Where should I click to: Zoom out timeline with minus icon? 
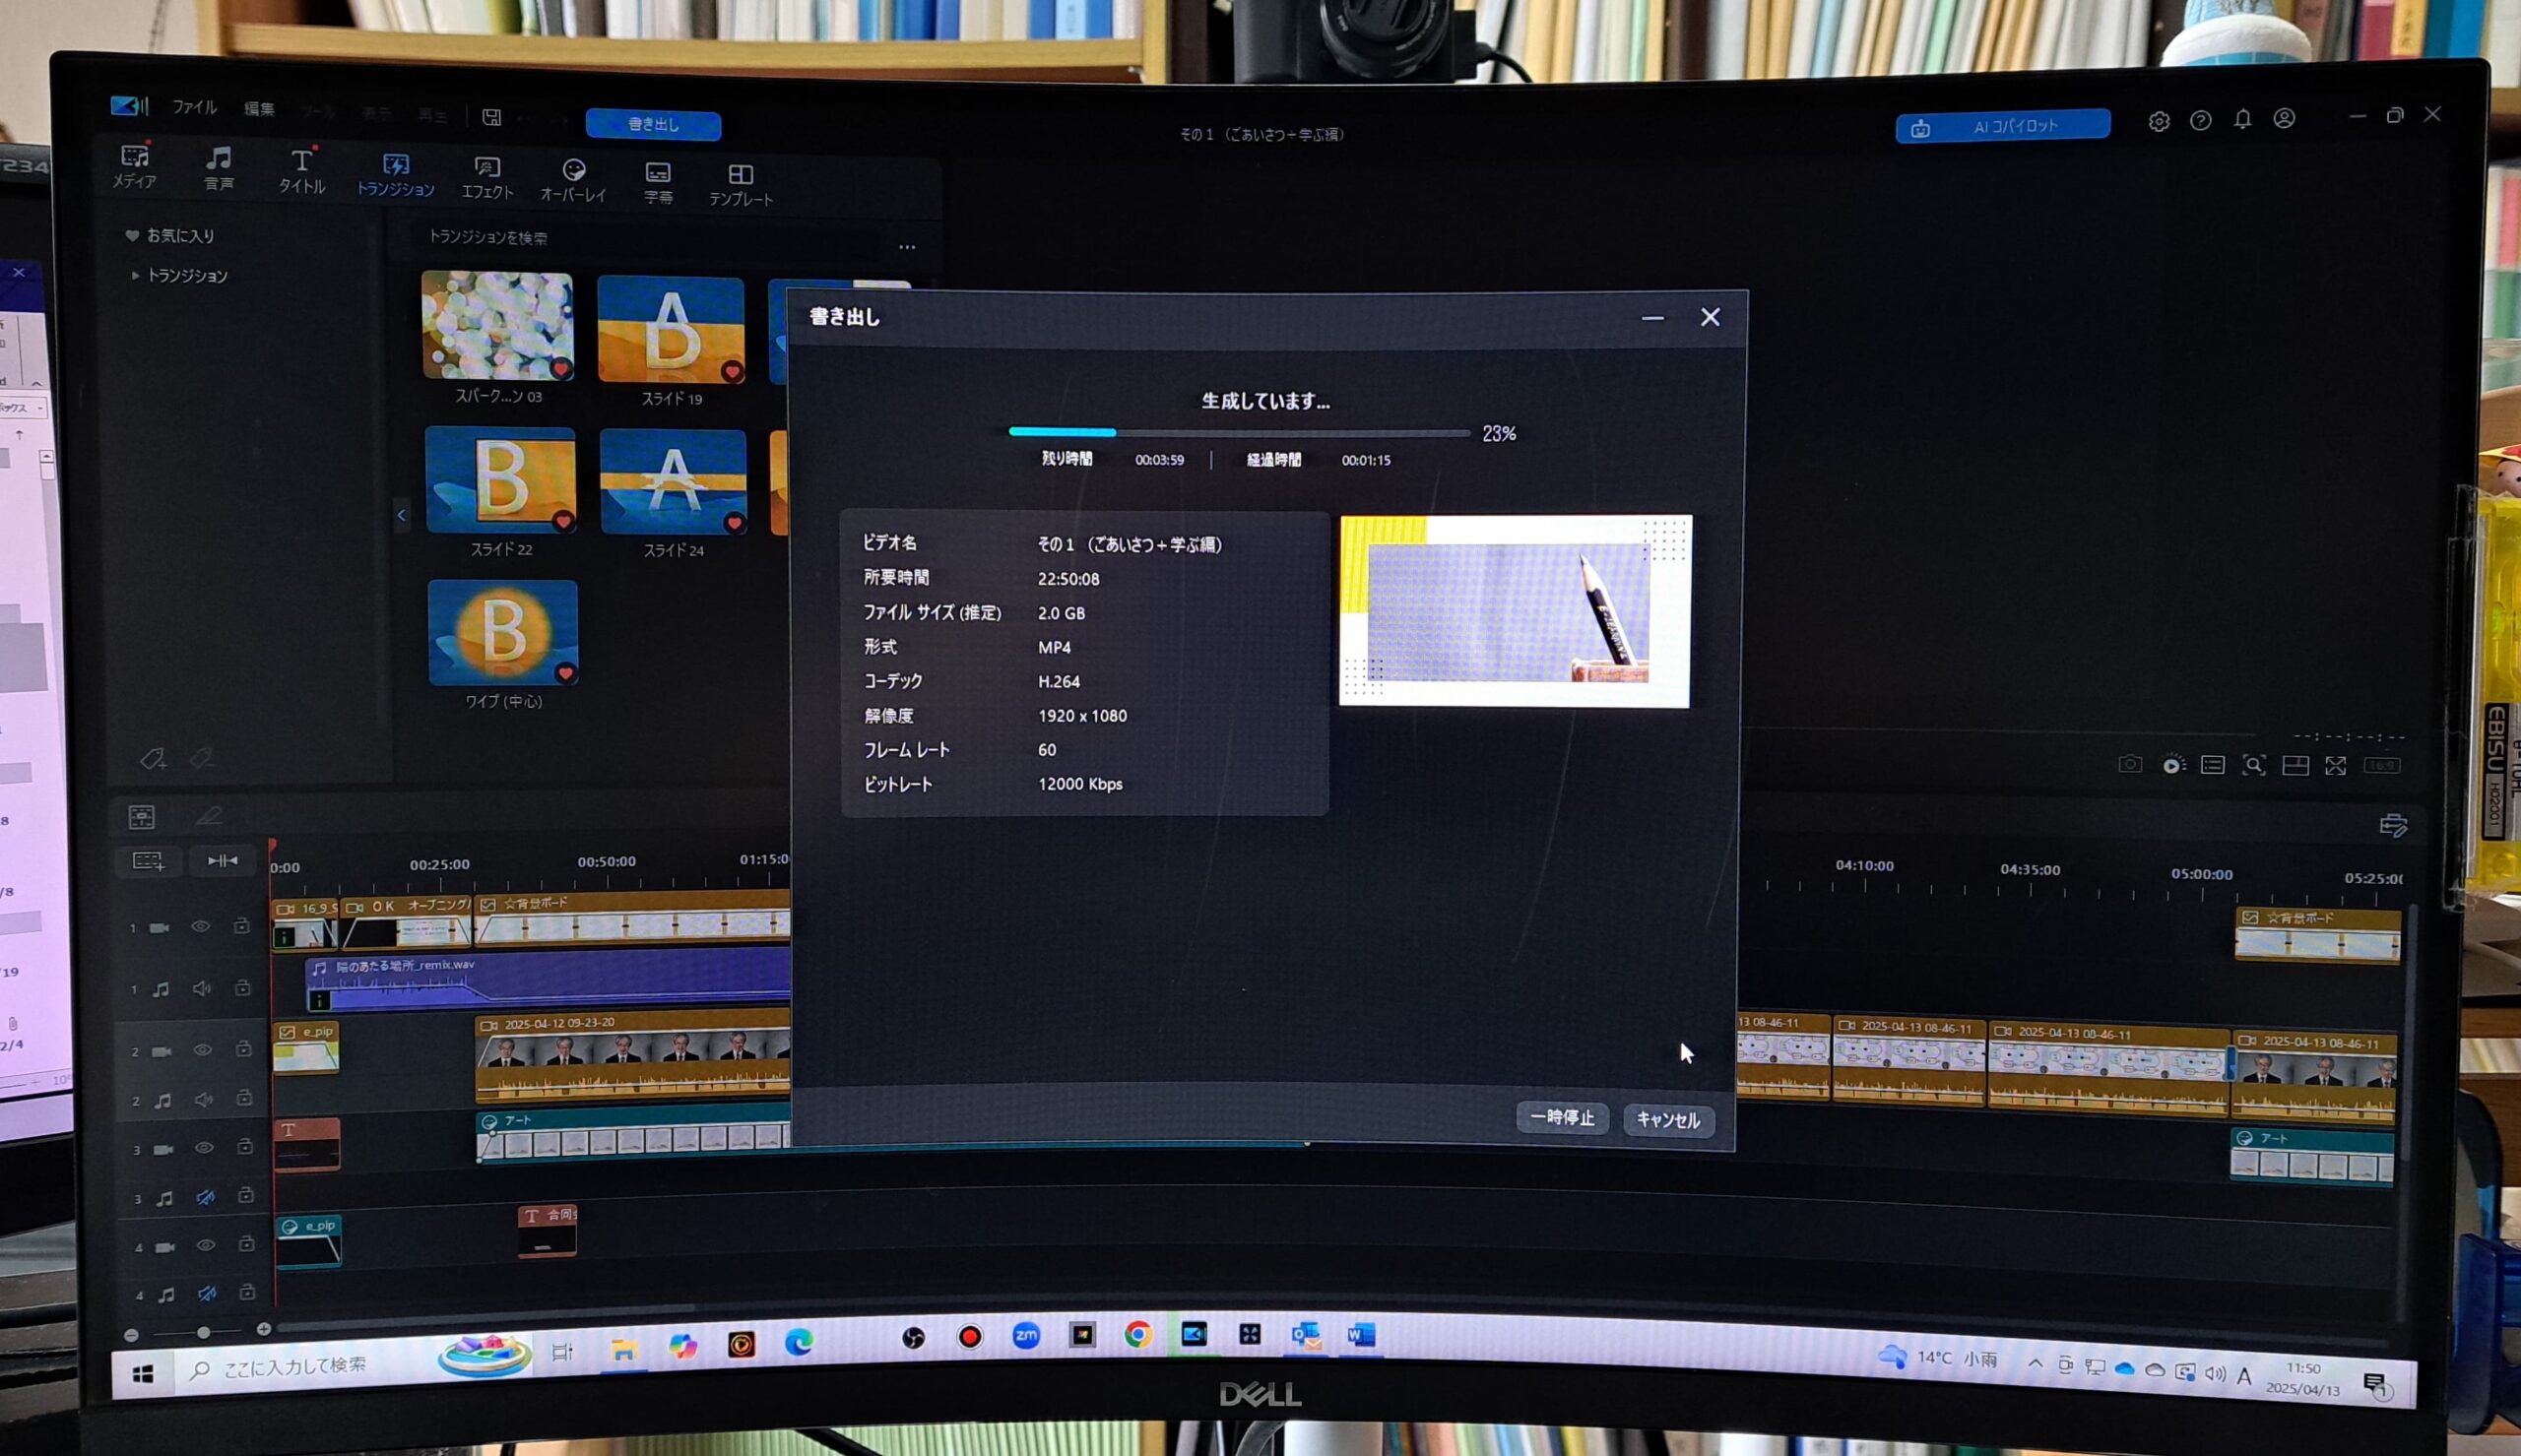[131, 1335]
